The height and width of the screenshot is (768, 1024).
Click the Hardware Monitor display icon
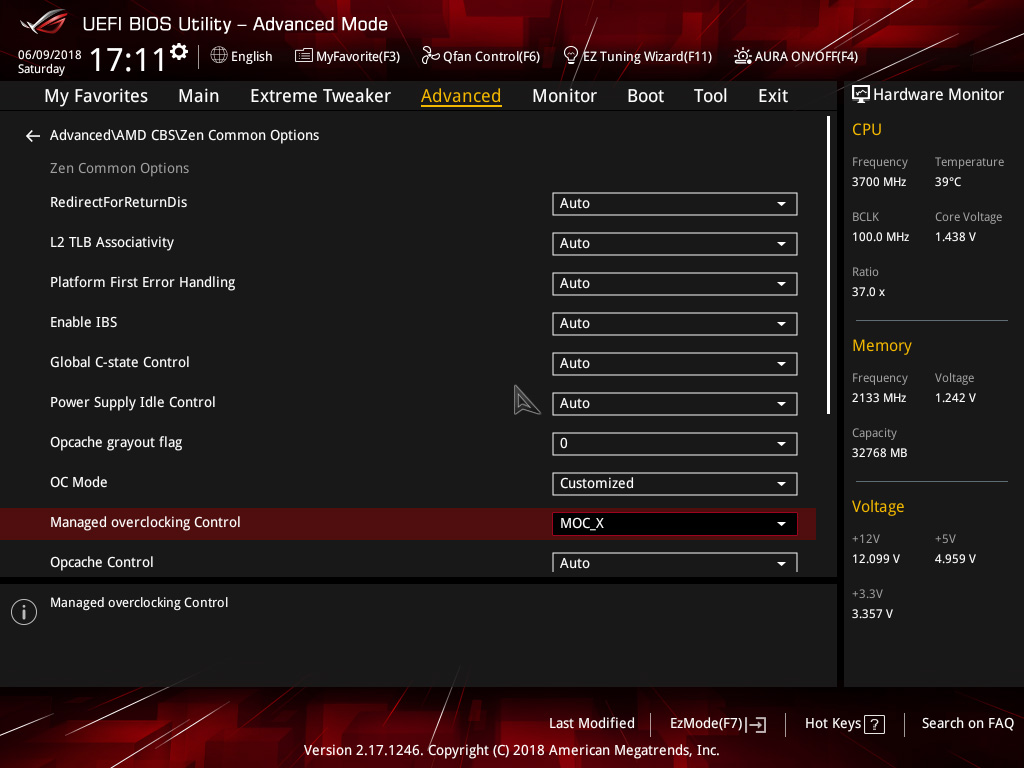861,95
